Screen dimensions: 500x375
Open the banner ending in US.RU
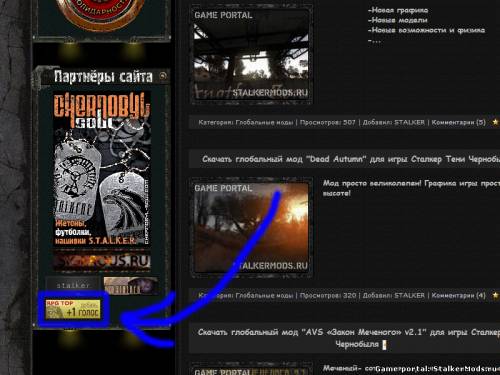[x=102, y=261]
